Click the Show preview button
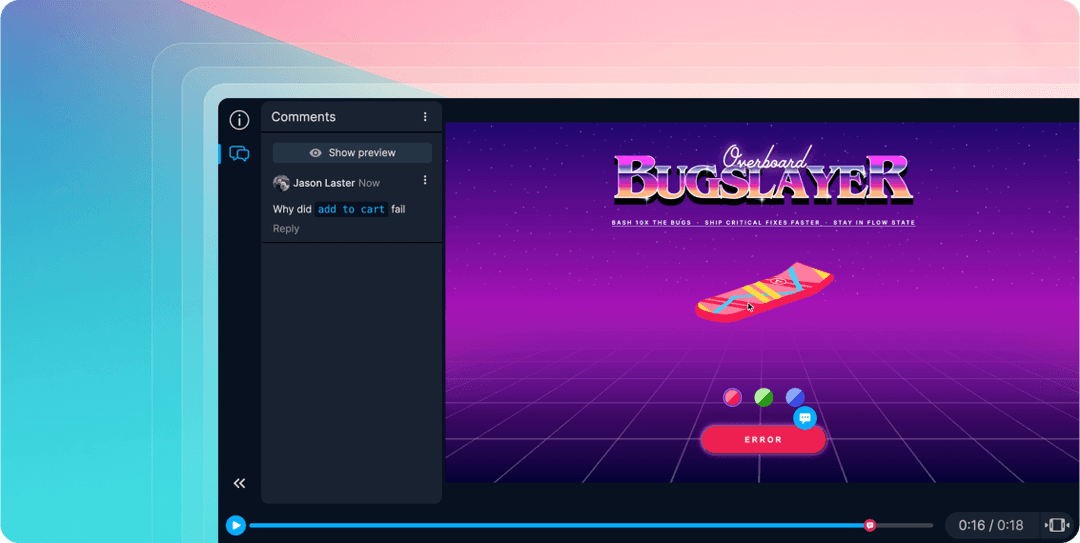 point(352,153)
